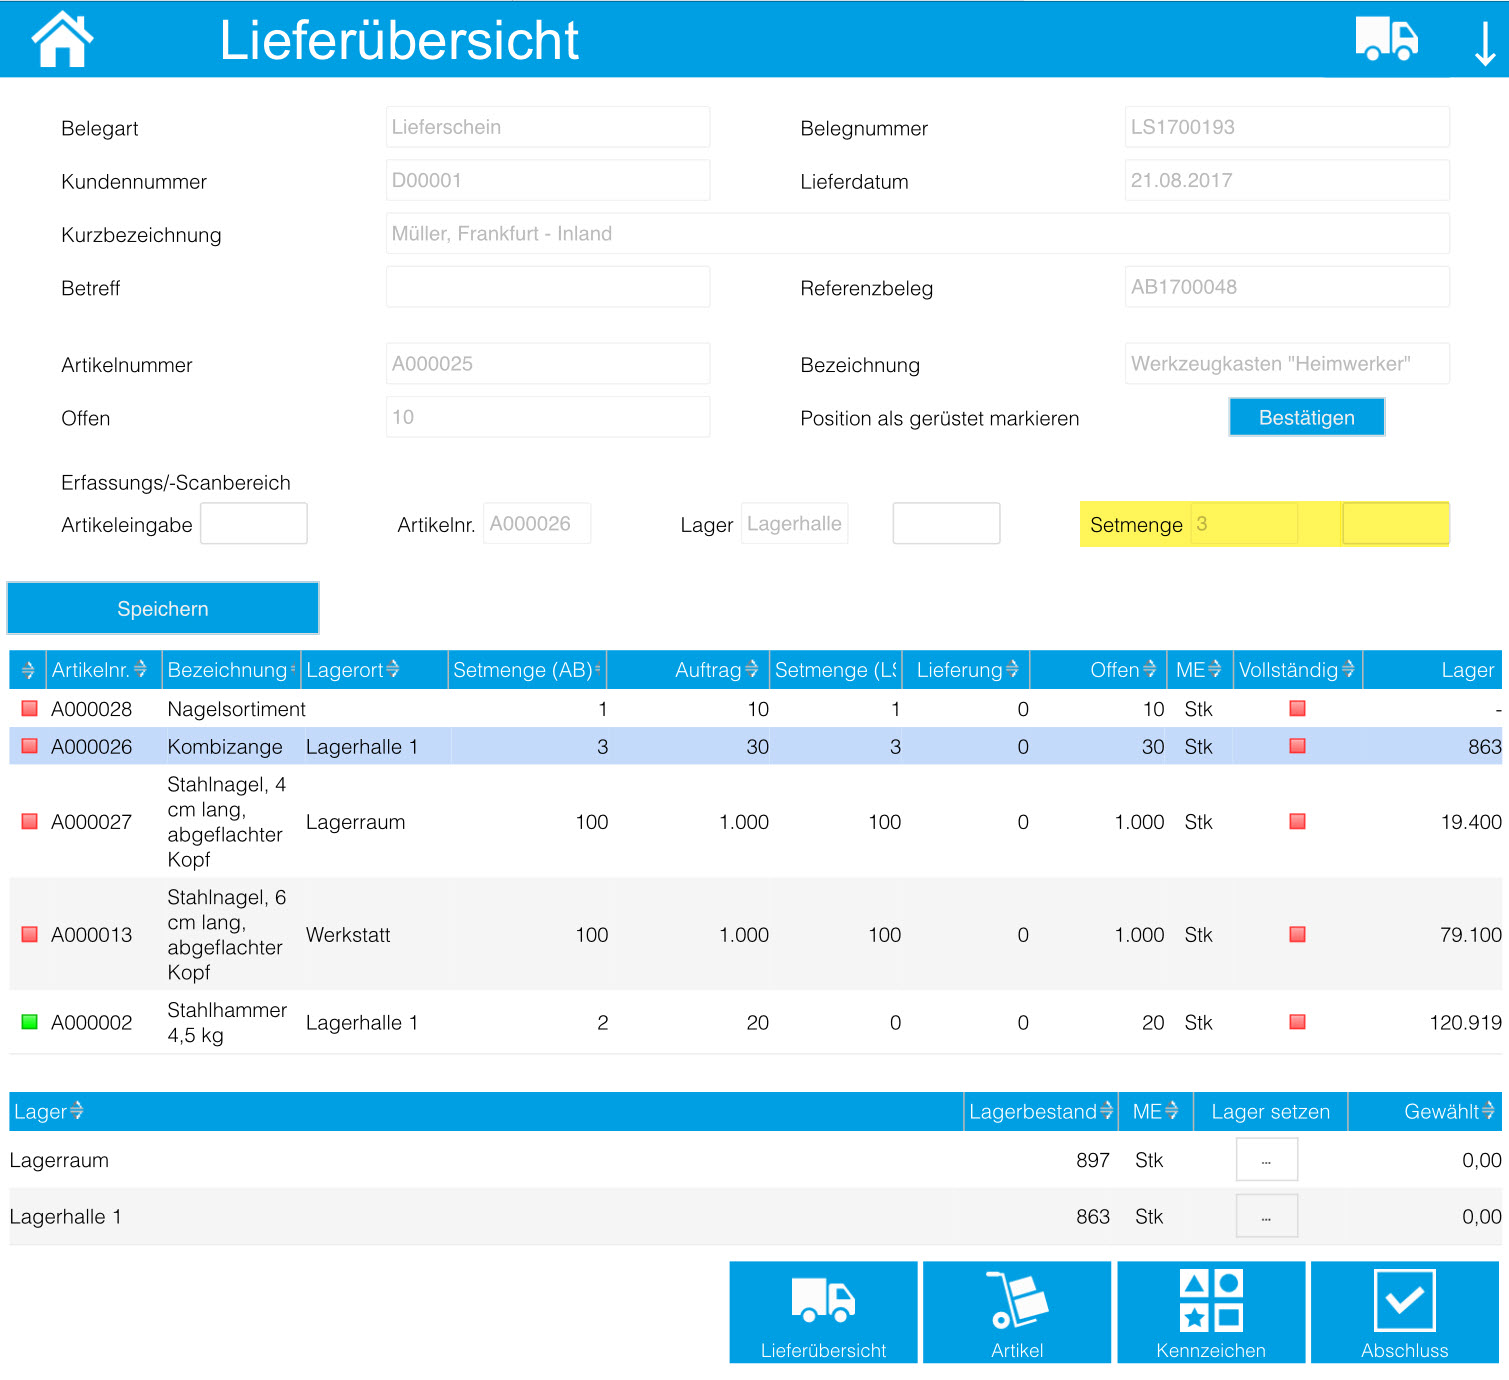The image size is (1509, 1380).
Task: Toggle the red status square for A000027
Action: 28,821
